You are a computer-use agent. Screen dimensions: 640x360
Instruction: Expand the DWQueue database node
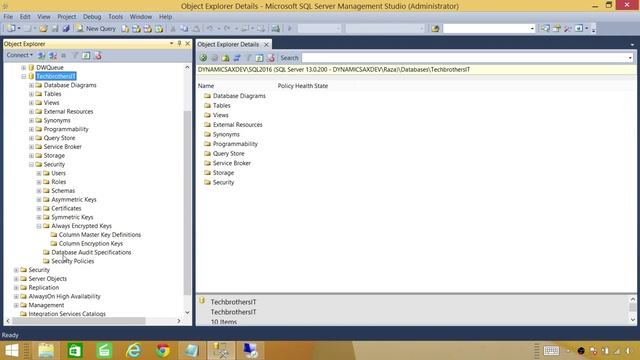(x=24, y=67)
